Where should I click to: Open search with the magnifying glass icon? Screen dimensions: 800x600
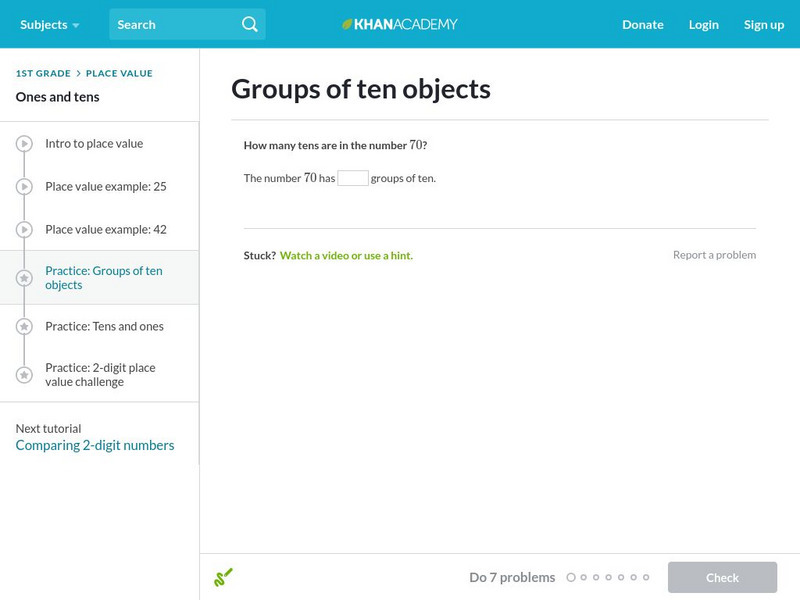pyautogui.click(x=250, y=24)
